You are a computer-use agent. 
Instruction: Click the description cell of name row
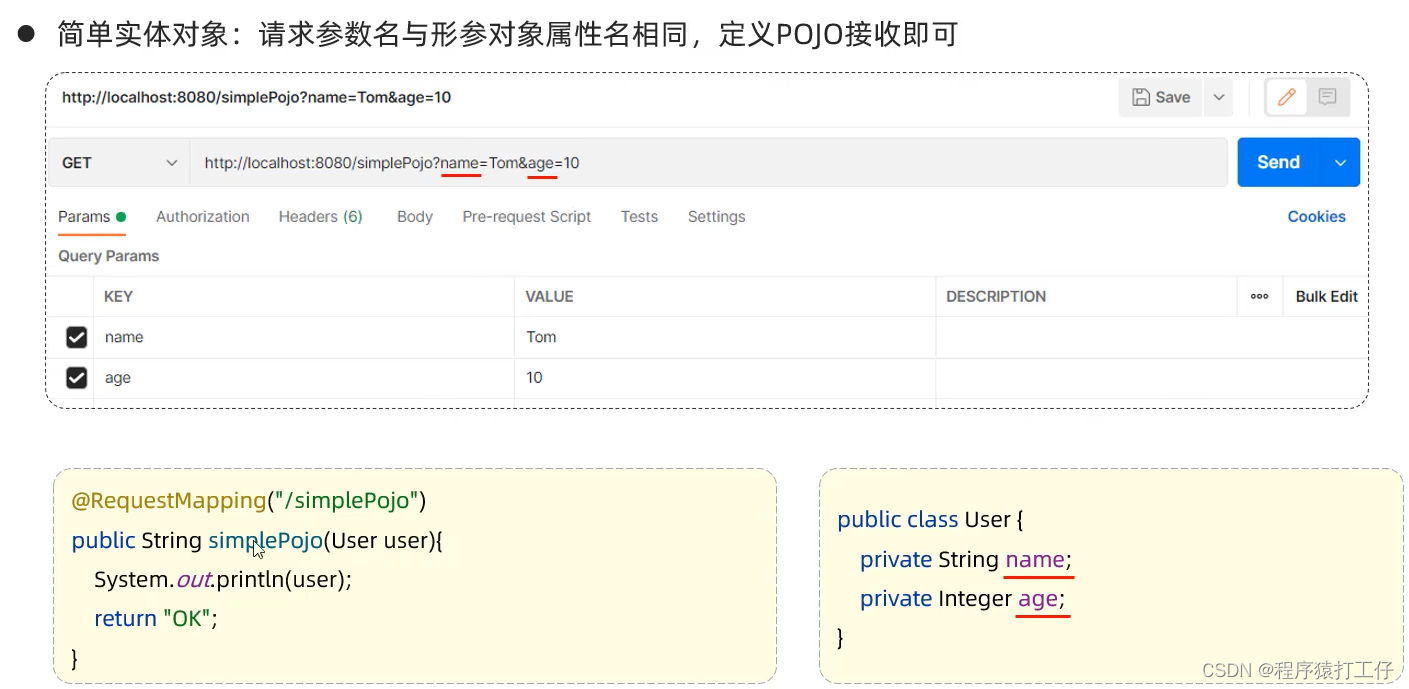coord(1151,338)
